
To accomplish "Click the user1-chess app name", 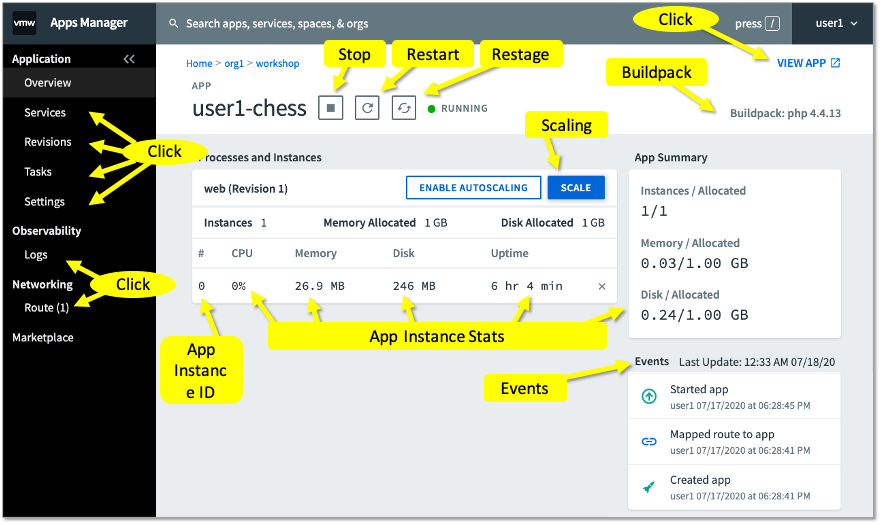I will pos(249,108).
